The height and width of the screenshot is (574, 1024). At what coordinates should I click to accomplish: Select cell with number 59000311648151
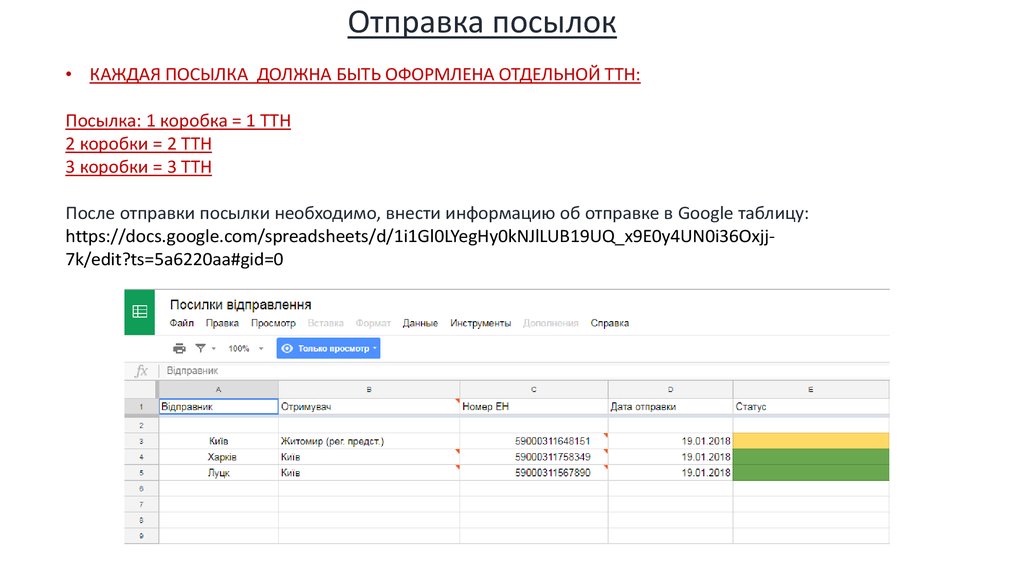click(534, 440)
